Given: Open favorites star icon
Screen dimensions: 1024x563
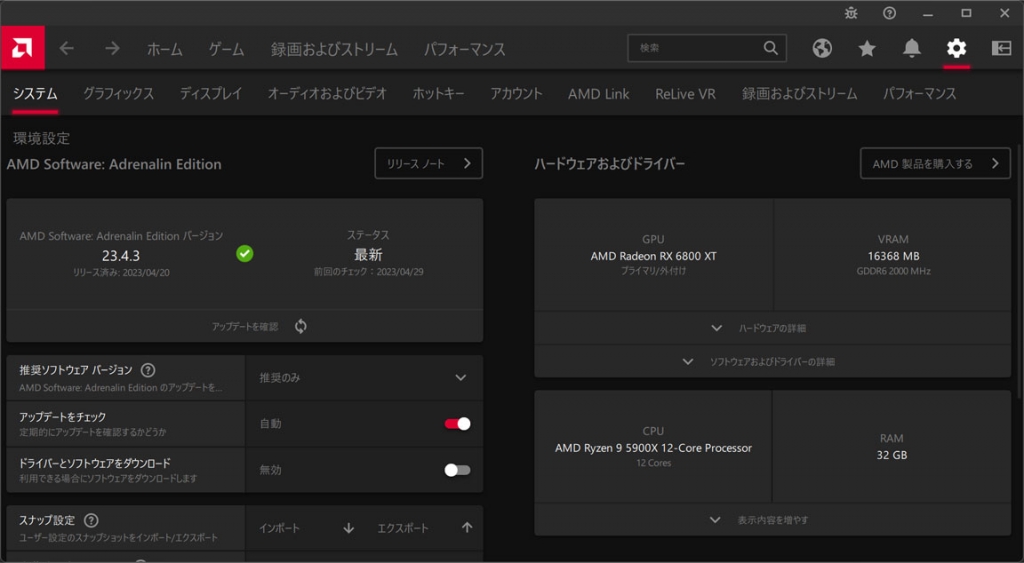Looking at the screenshot, I should tap(867, 48).
